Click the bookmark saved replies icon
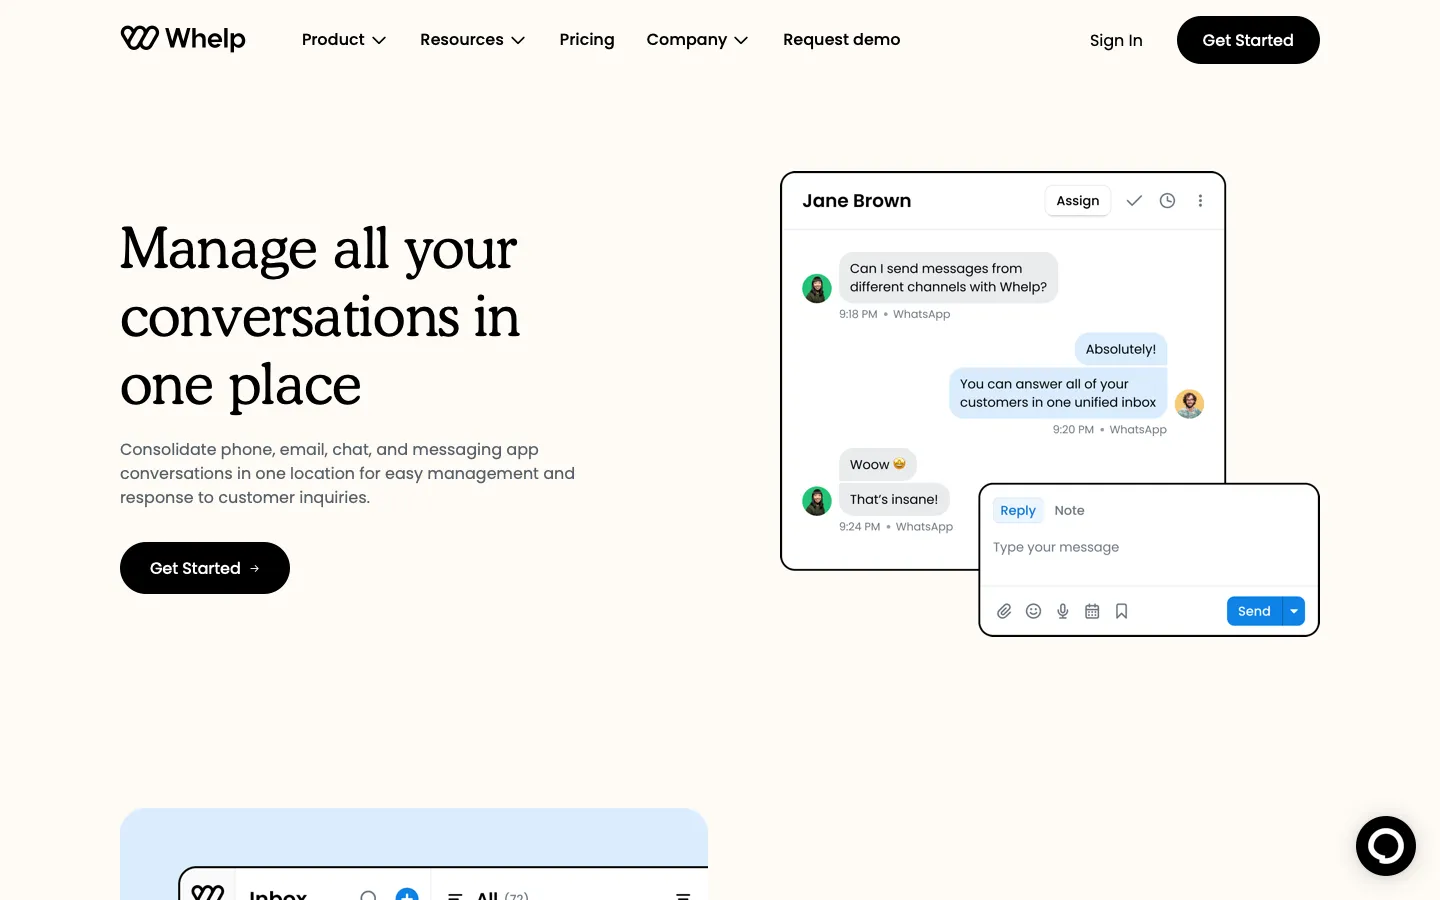1440x900 pixels. 1121,611
